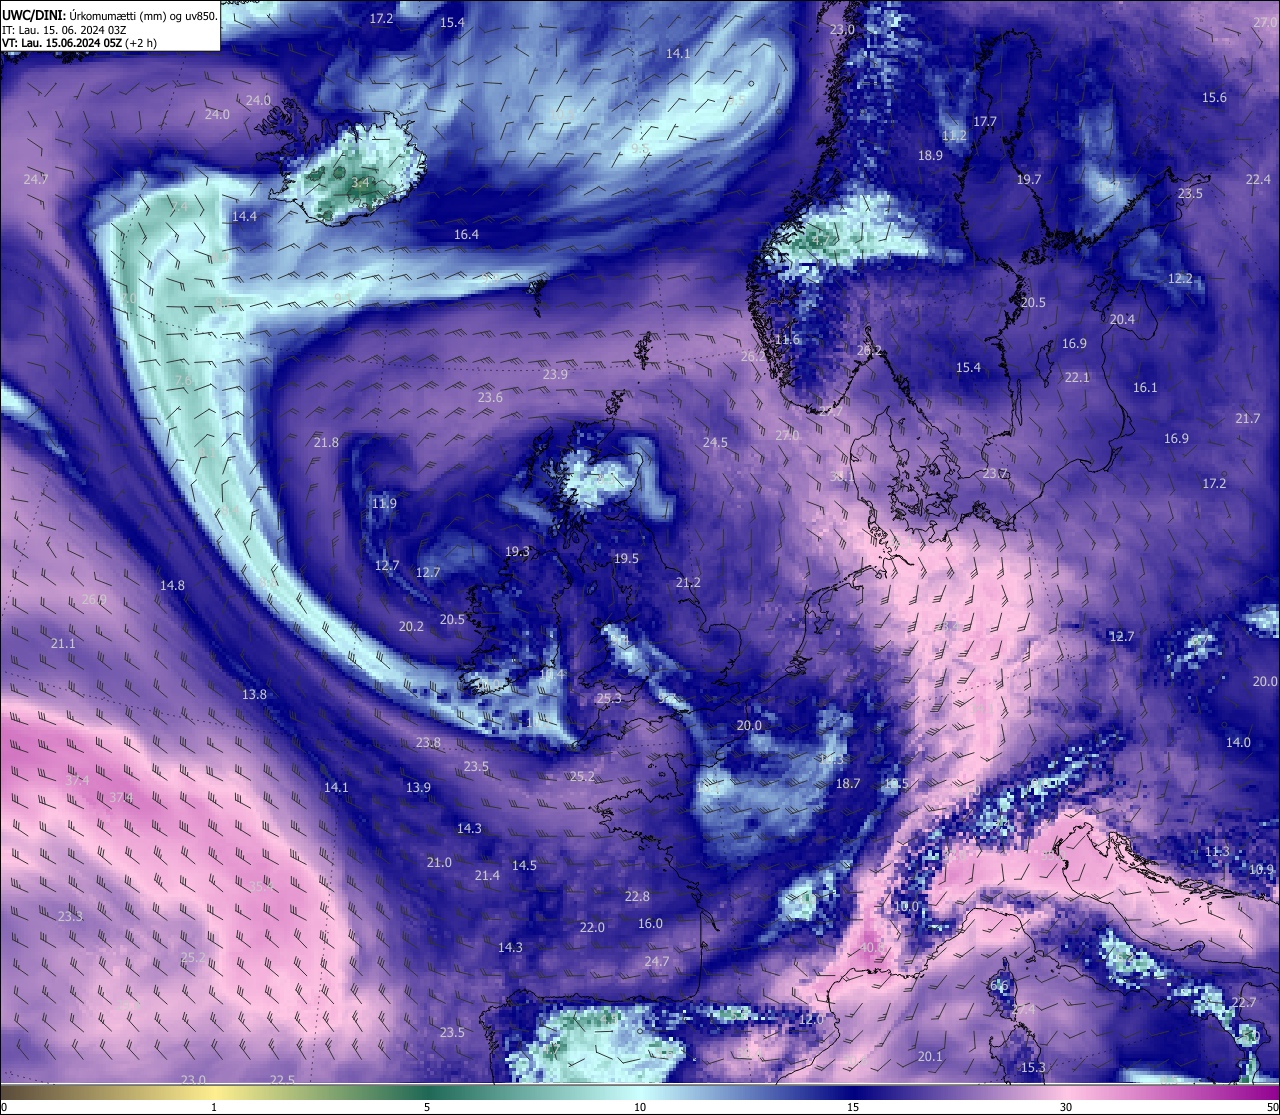Click the 18.7 value label
Image resolution: width=1280 pixels, height=1115 pixels.
[848, 784]
